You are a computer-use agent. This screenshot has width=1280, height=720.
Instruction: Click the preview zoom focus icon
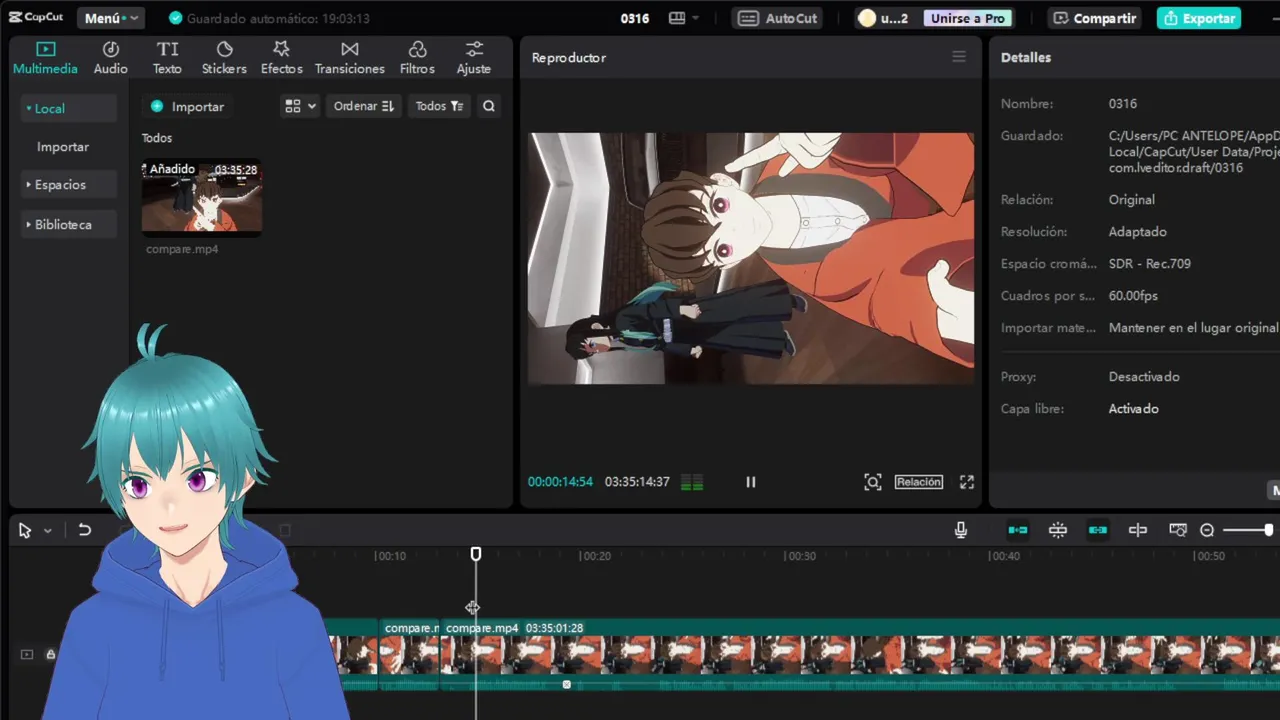(x=873, y=482)
